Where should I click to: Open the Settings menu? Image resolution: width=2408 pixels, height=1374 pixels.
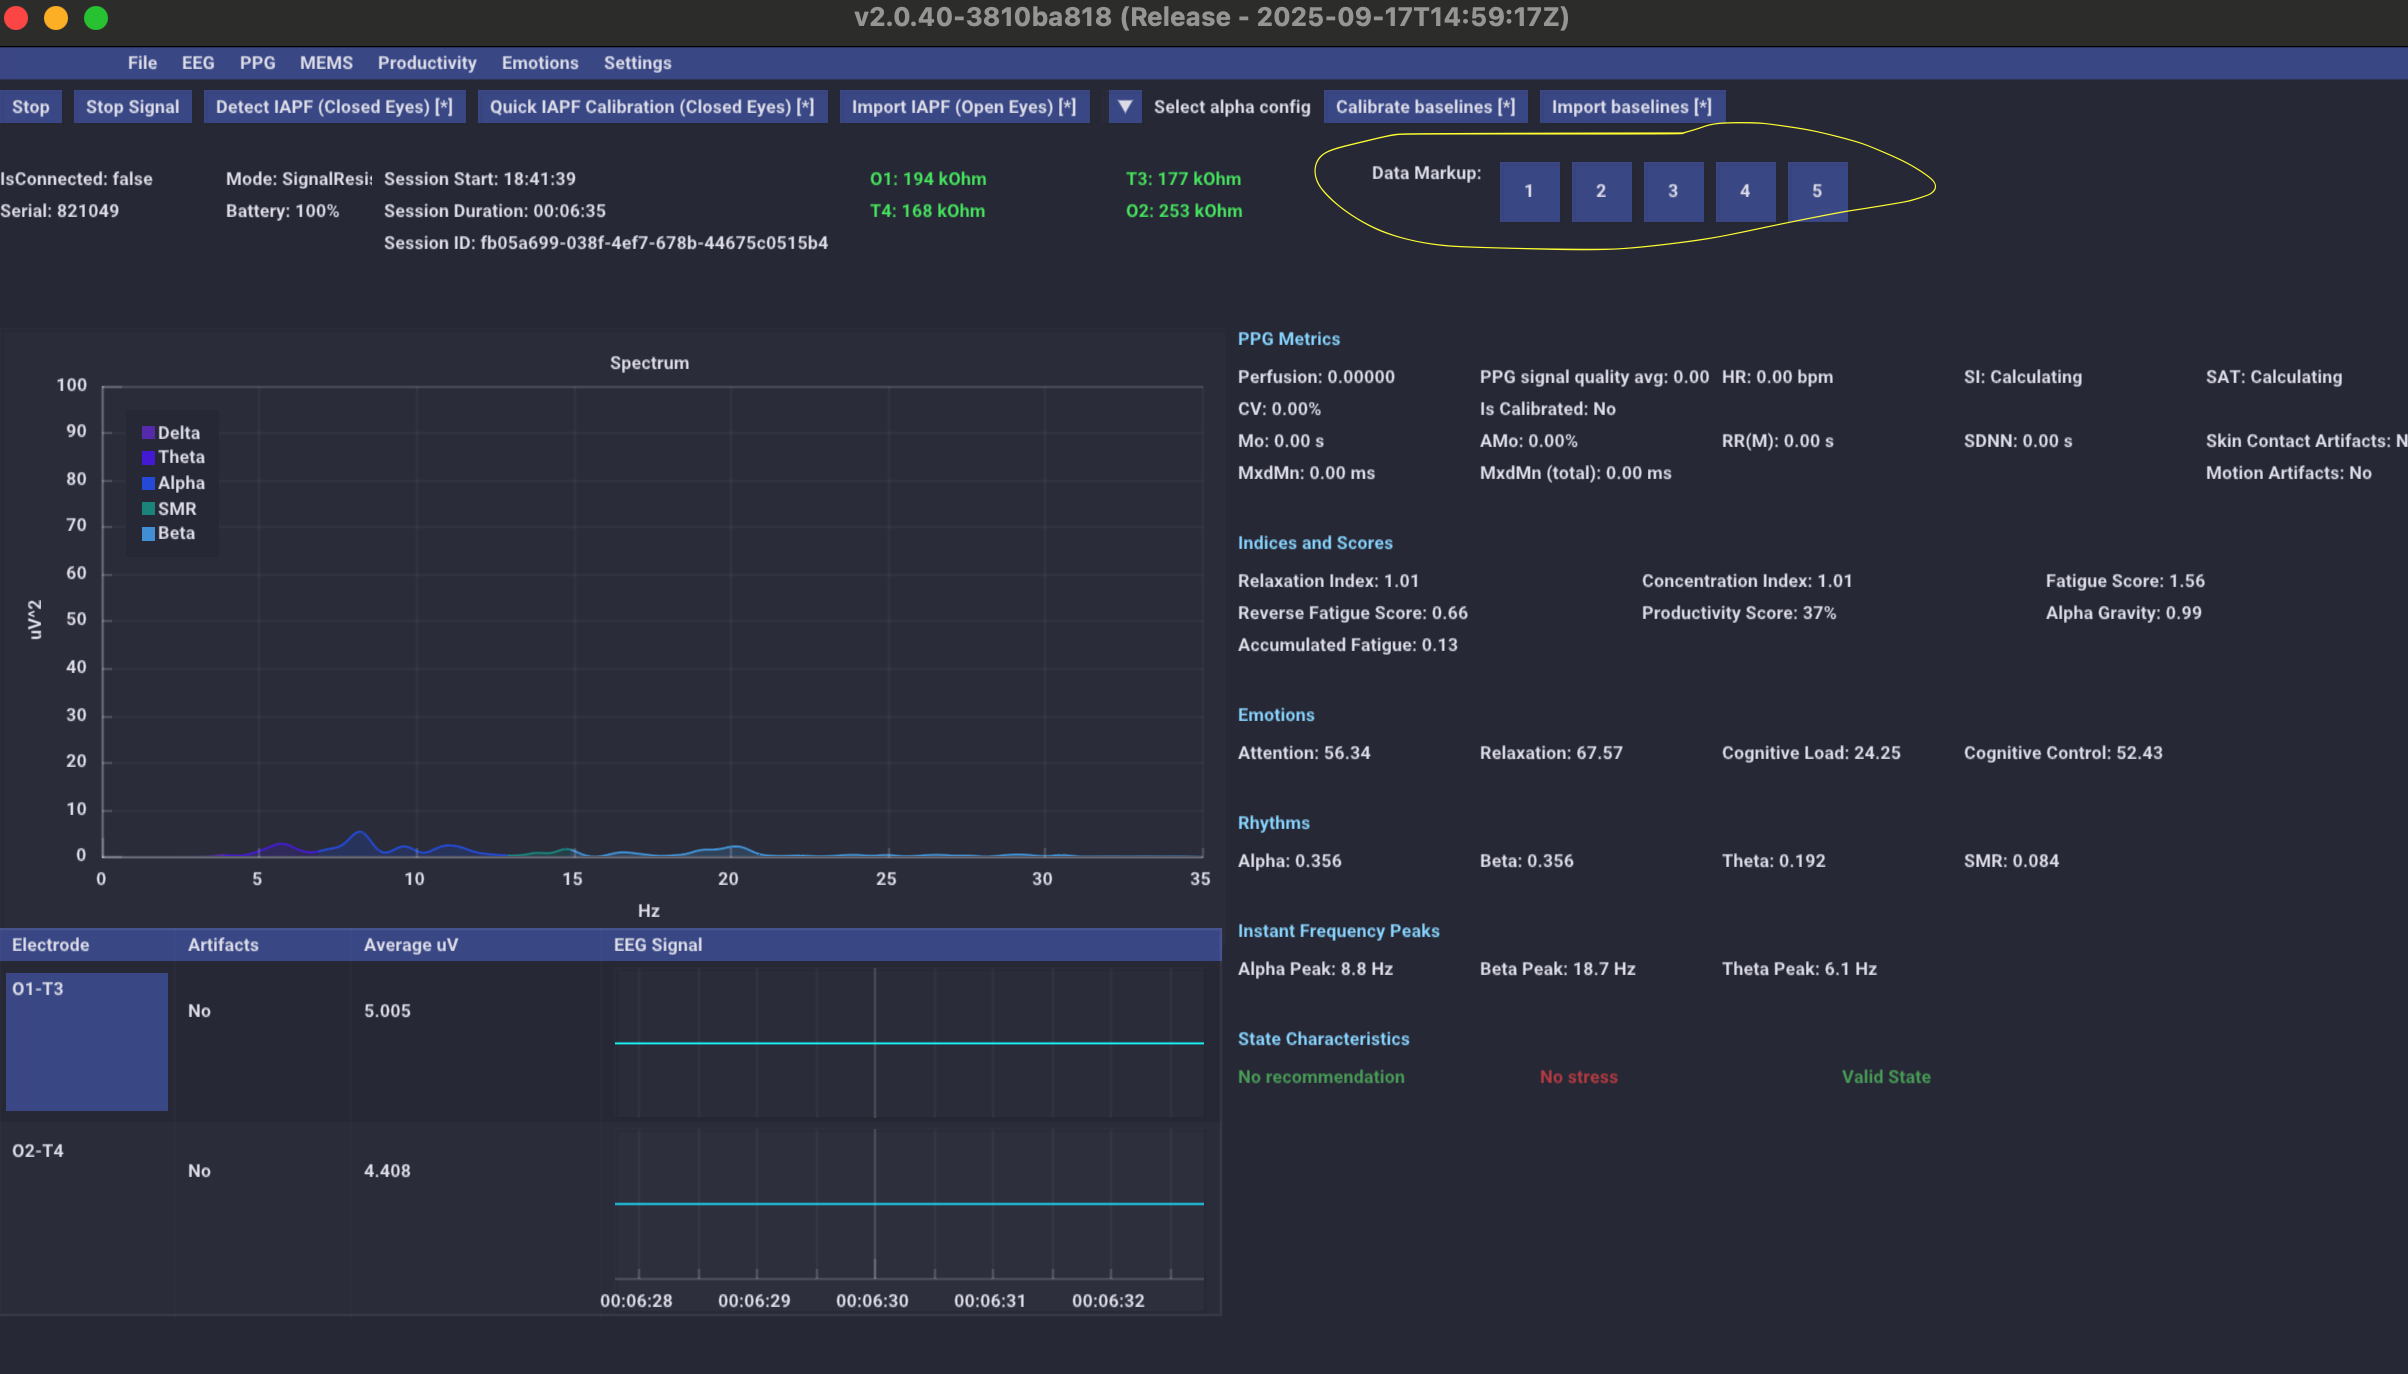pos(637,63)
